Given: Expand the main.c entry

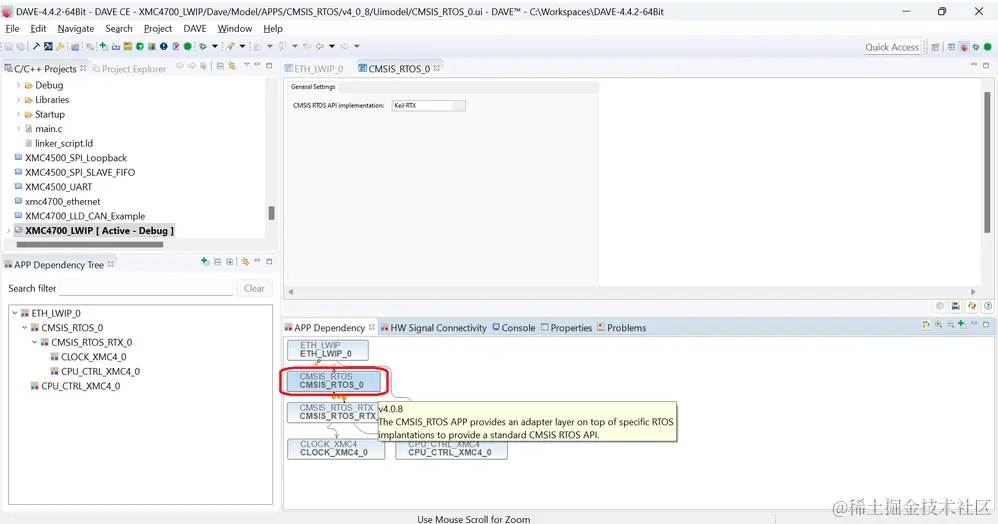Looking at the screenshot, I should tap(18, 129).
